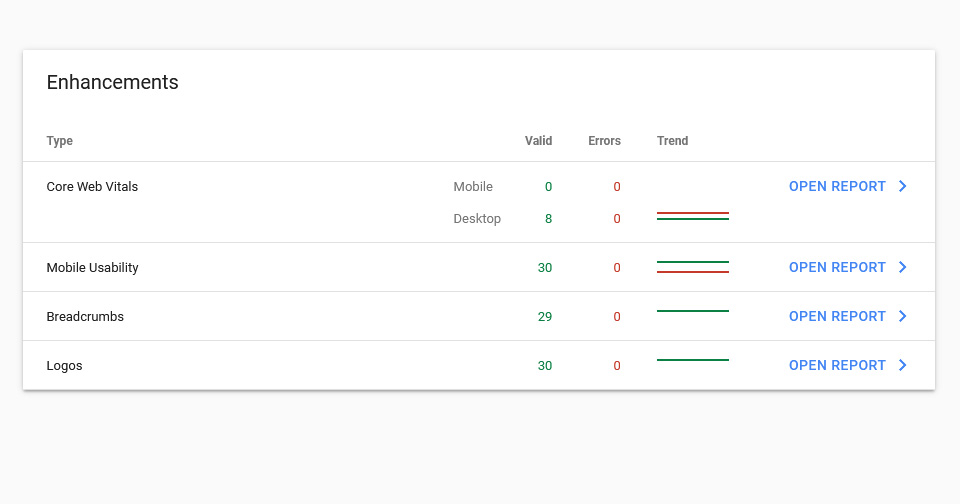Click the Logos errors count 0
Viewport: 960px width, 504px height.
(x=617, y=366)
